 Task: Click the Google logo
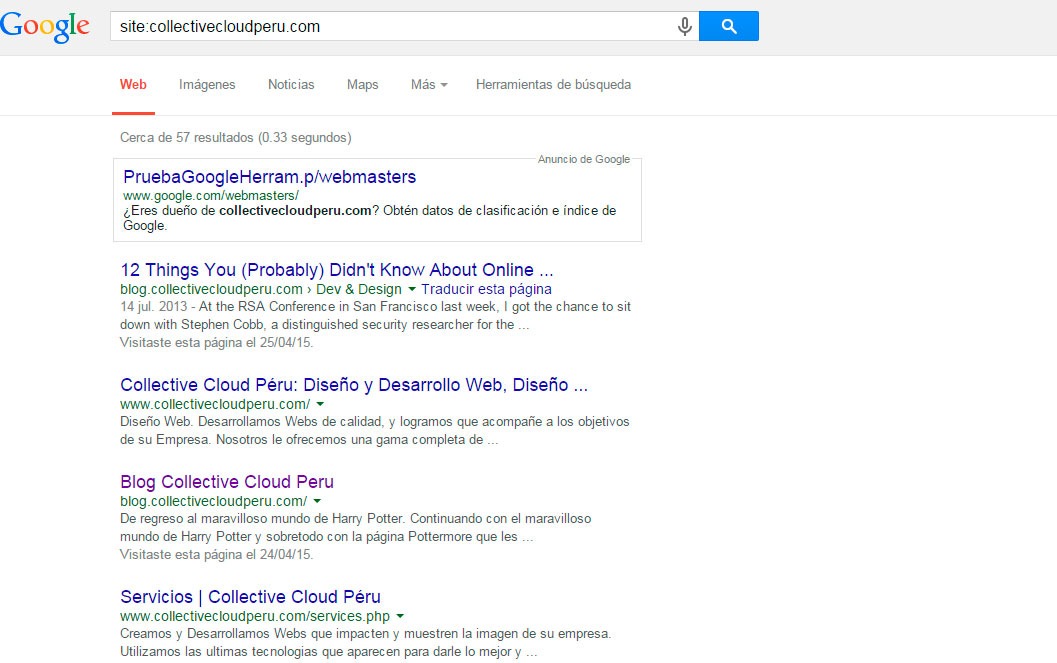(44, 26)
